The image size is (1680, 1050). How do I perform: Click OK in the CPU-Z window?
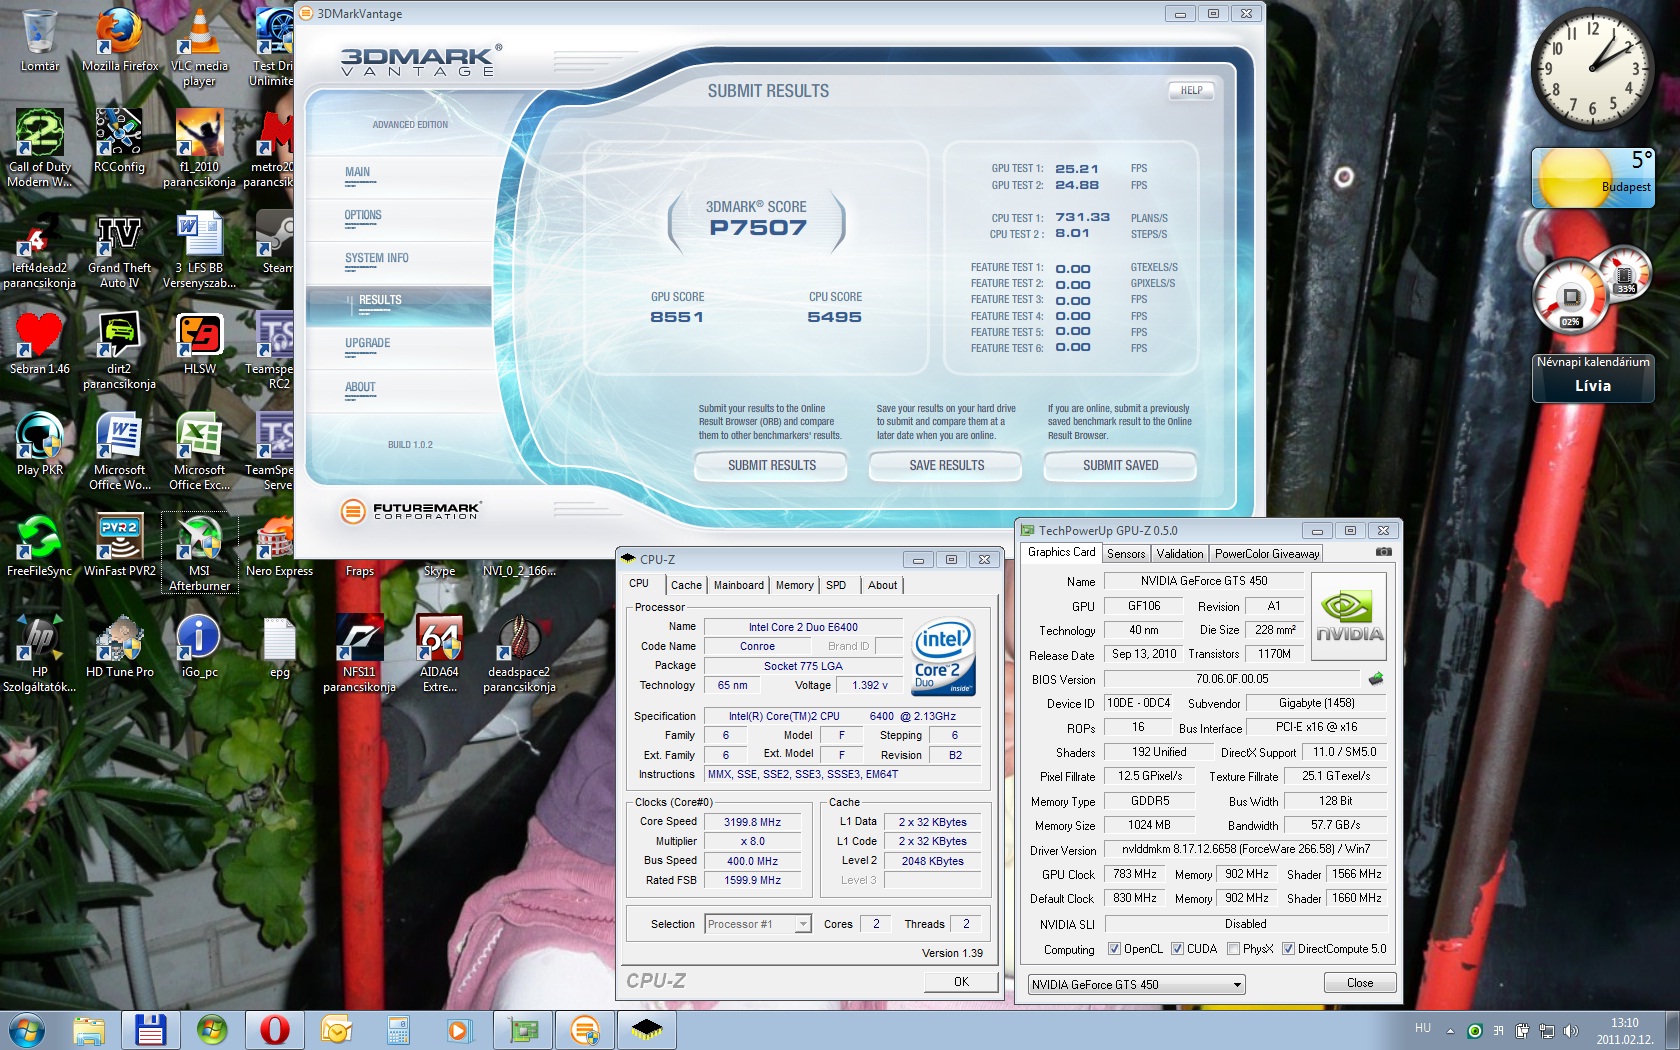tap(960, 982)
